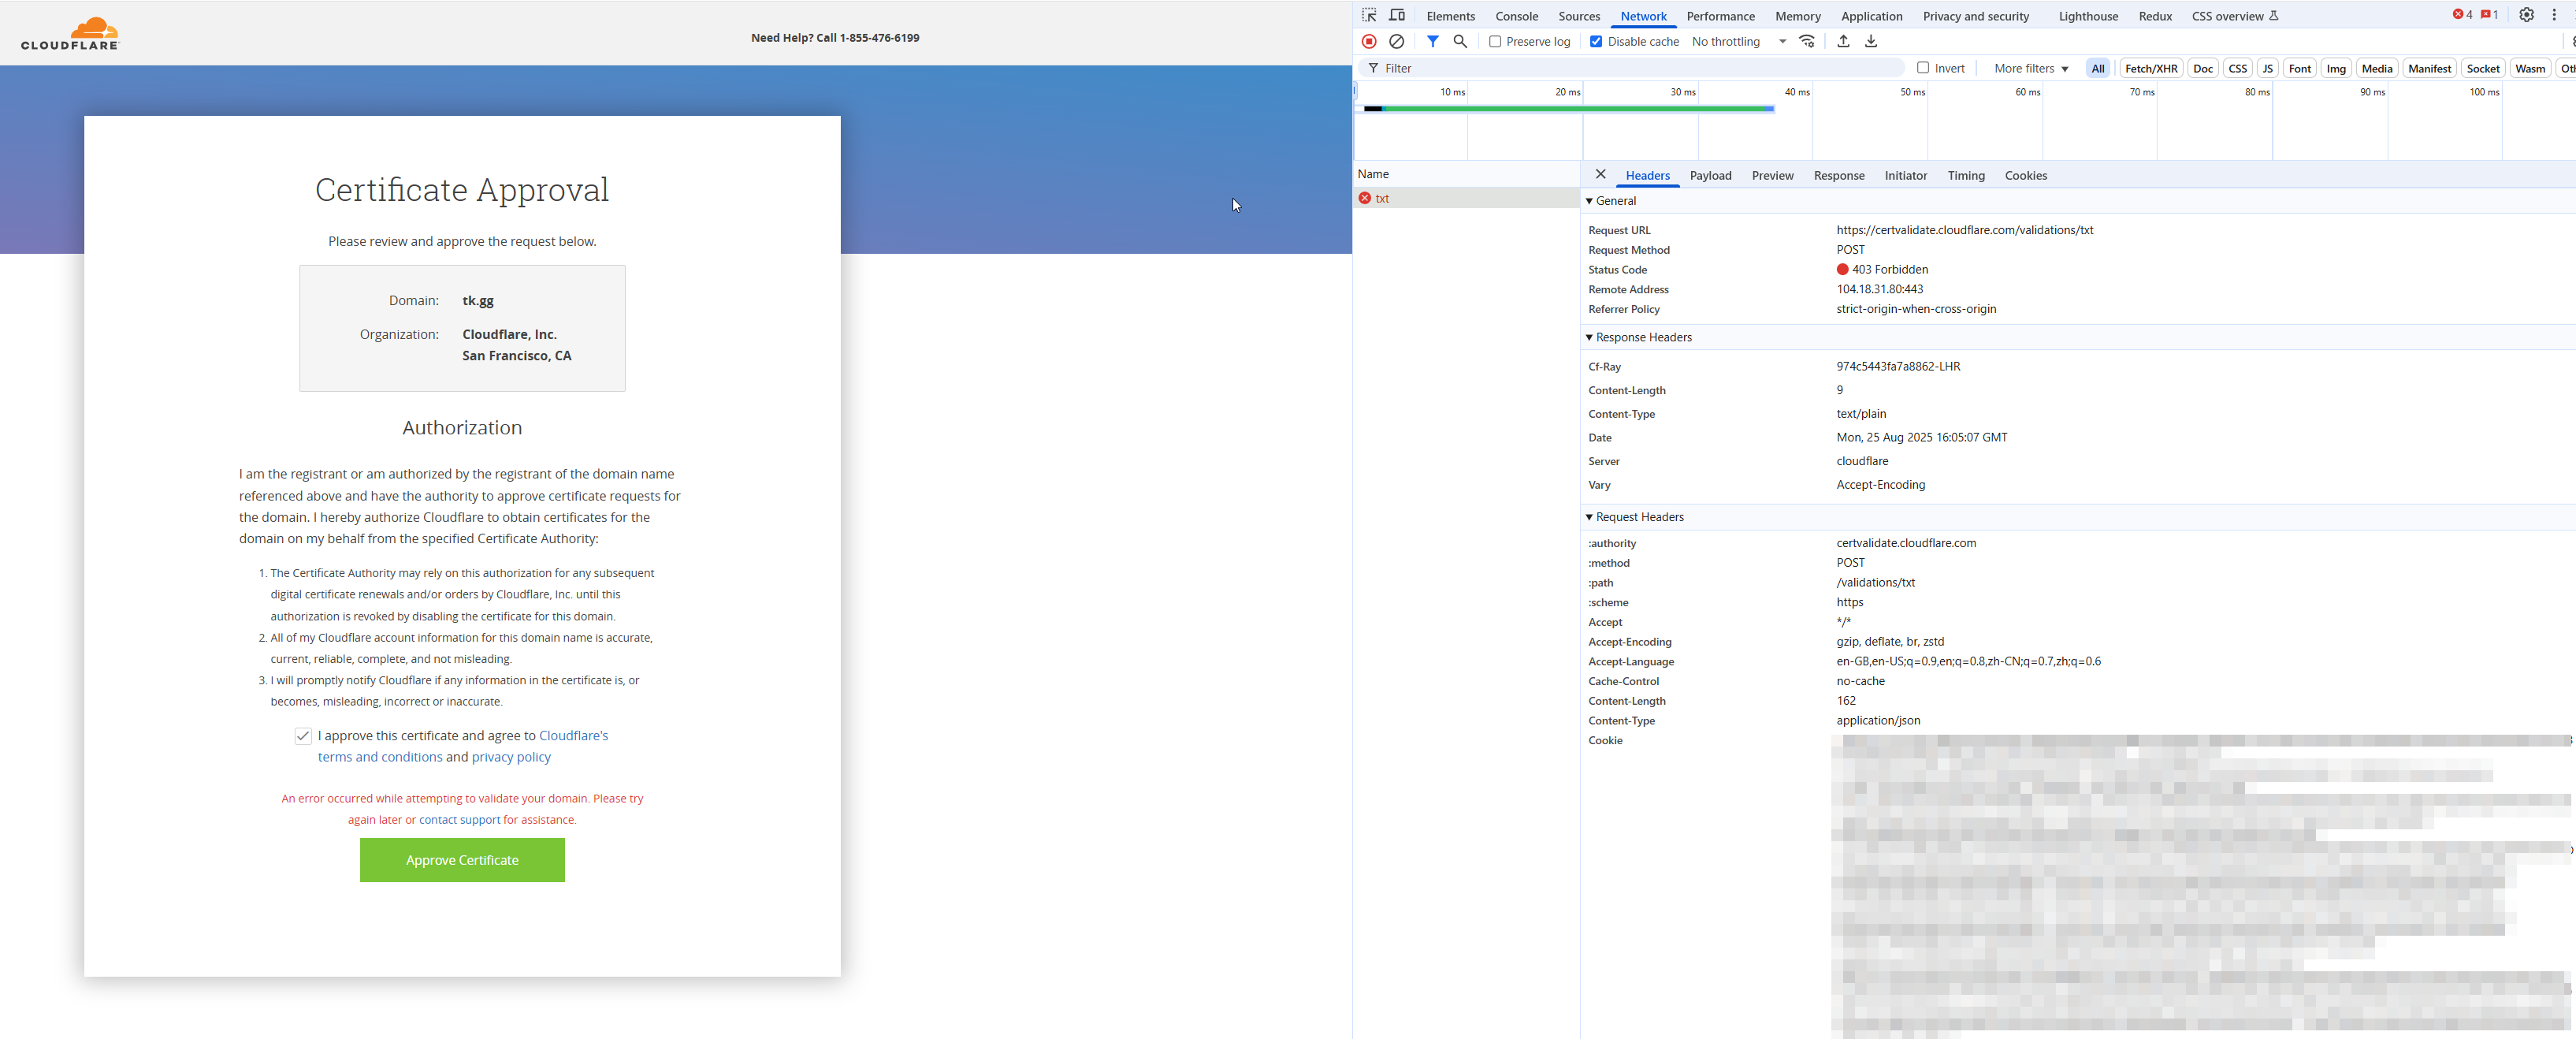Image resolution: width=2576 pixels, height=1039 pixels.
Task: Switch to the Console tab
Action: click(1516, 16)
